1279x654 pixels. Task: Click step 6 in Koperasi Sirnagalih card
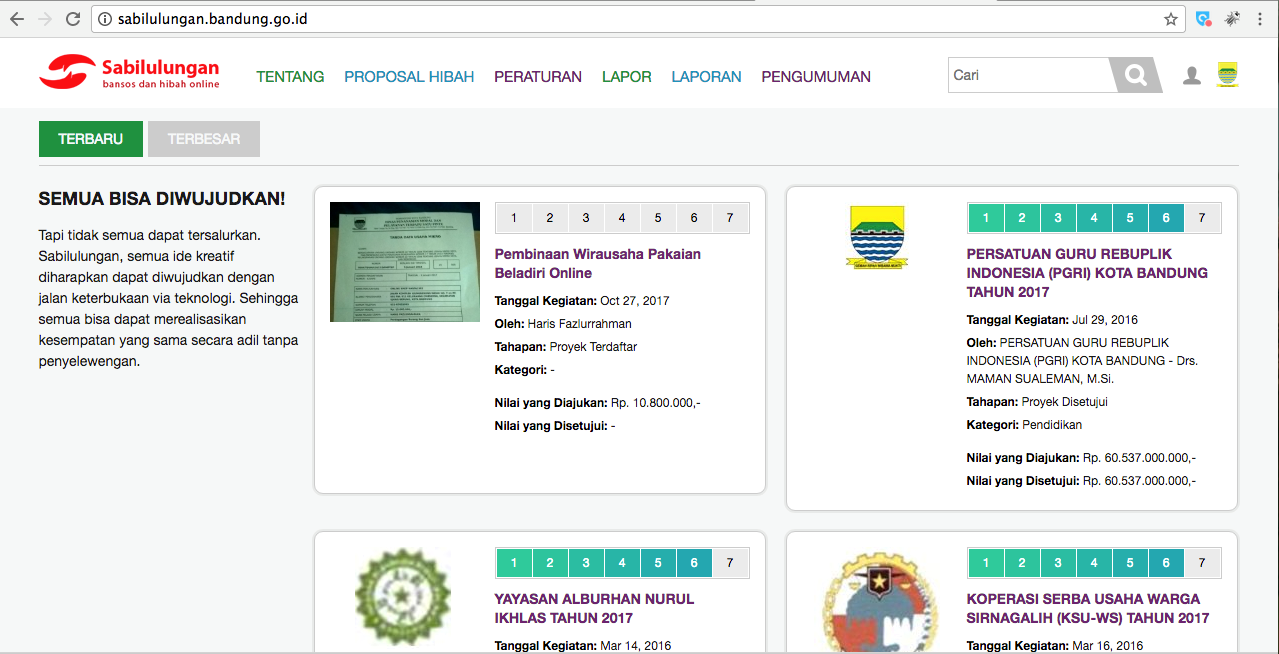pos(1166,563)
